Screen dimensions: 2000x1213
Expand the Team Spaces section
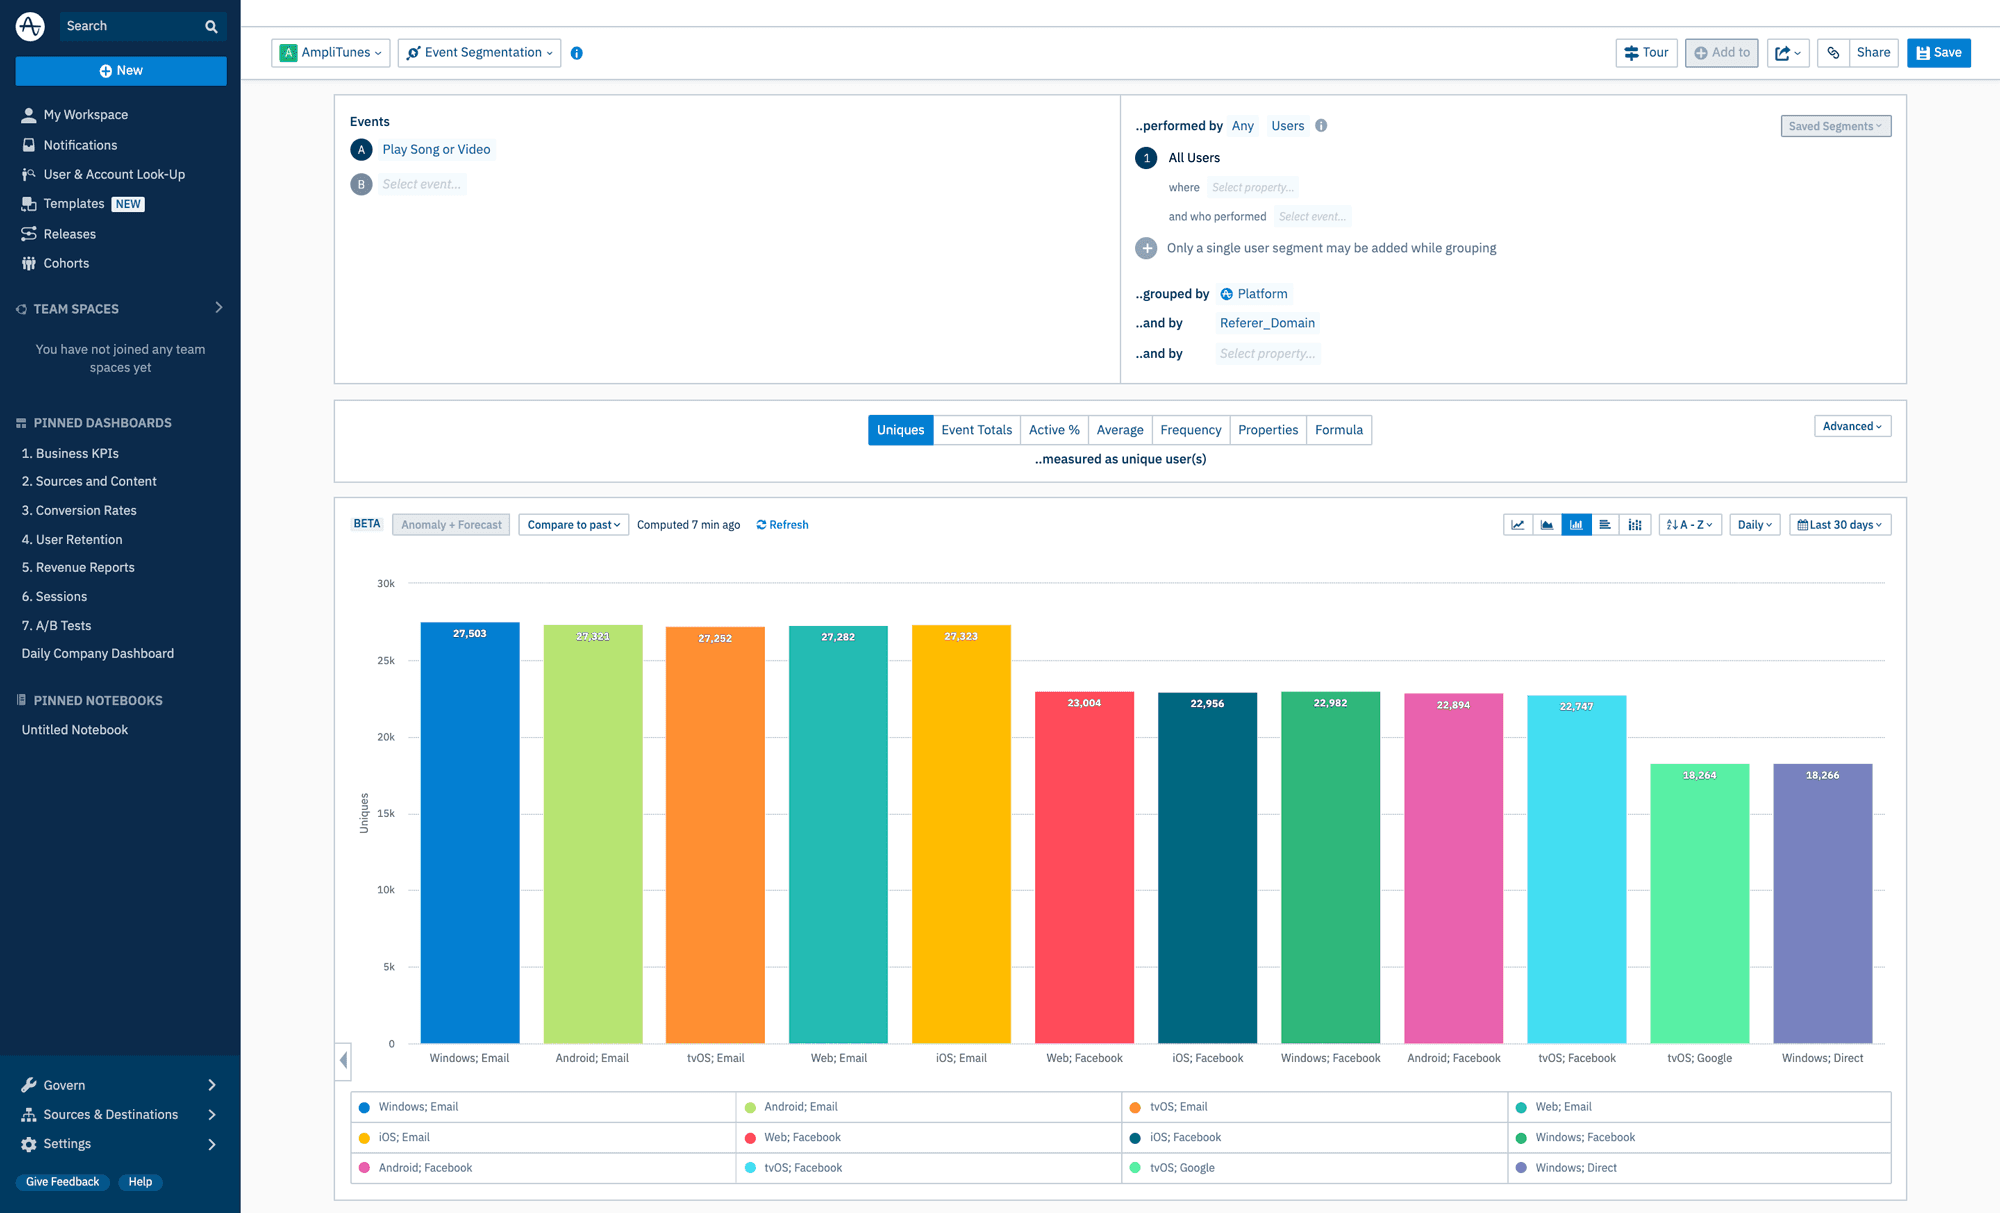coord(218,308)
